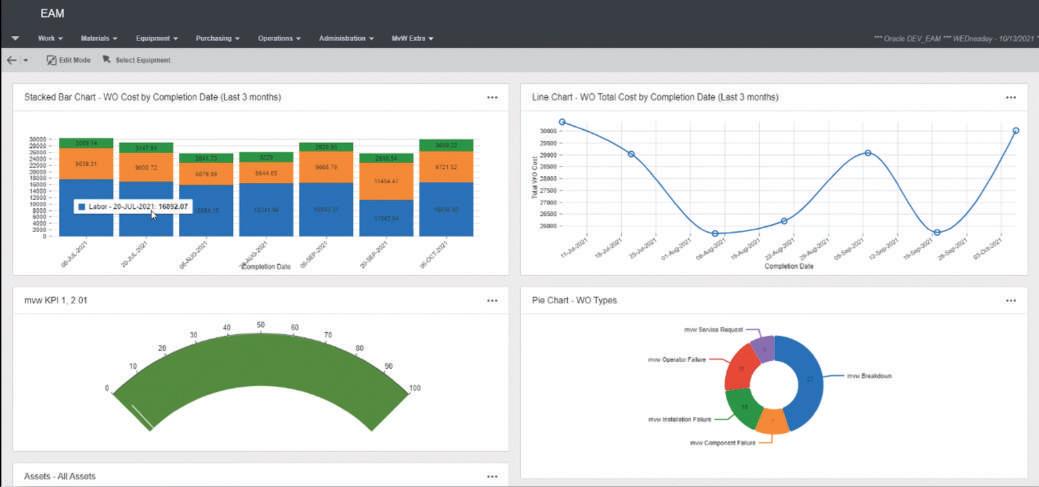Click the 06-OCT-2021 blue Labor bar
The width and height of the screenshot is (1039, 487).
tap(446, 209)
